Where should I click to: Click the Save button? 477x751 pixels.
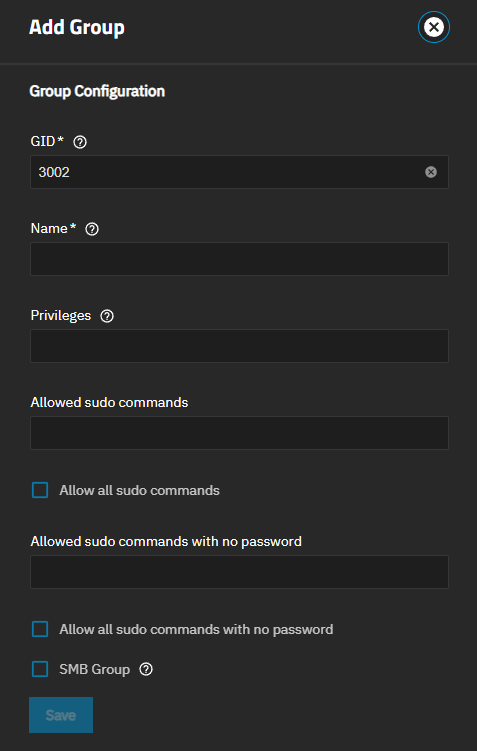61,715
